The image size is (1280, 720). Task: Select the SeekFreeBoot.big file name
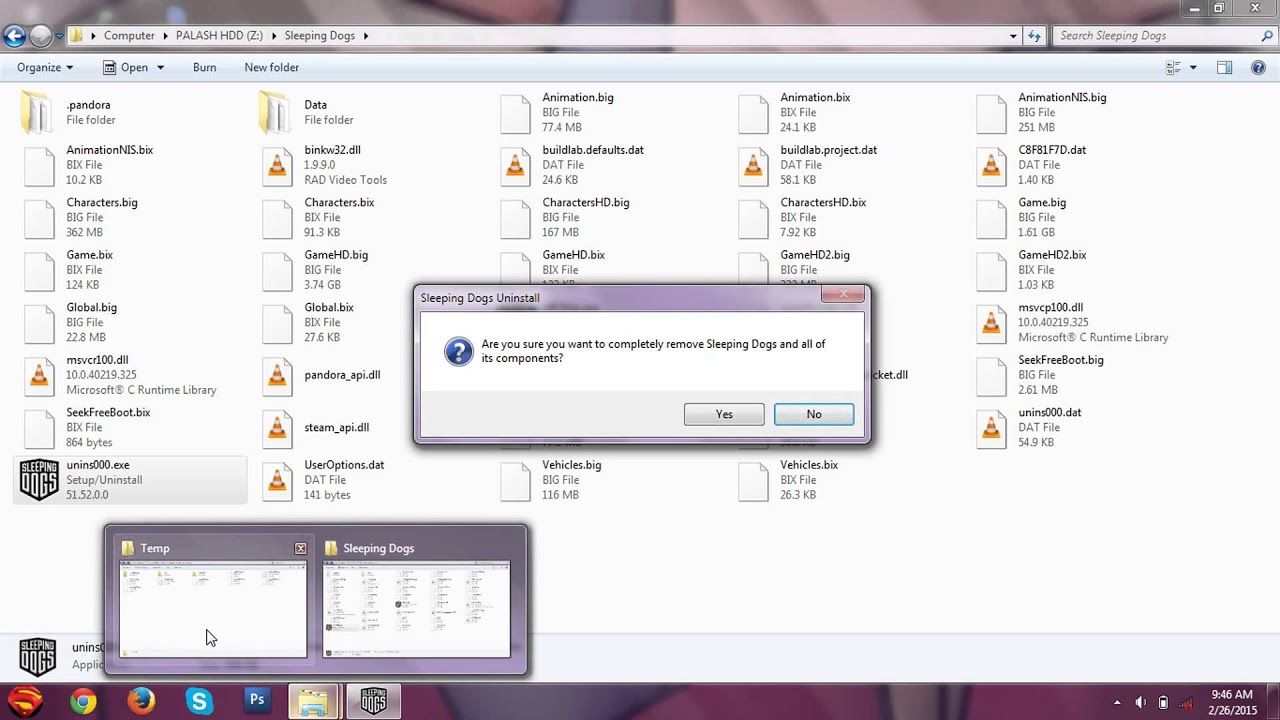[1061, 360]
